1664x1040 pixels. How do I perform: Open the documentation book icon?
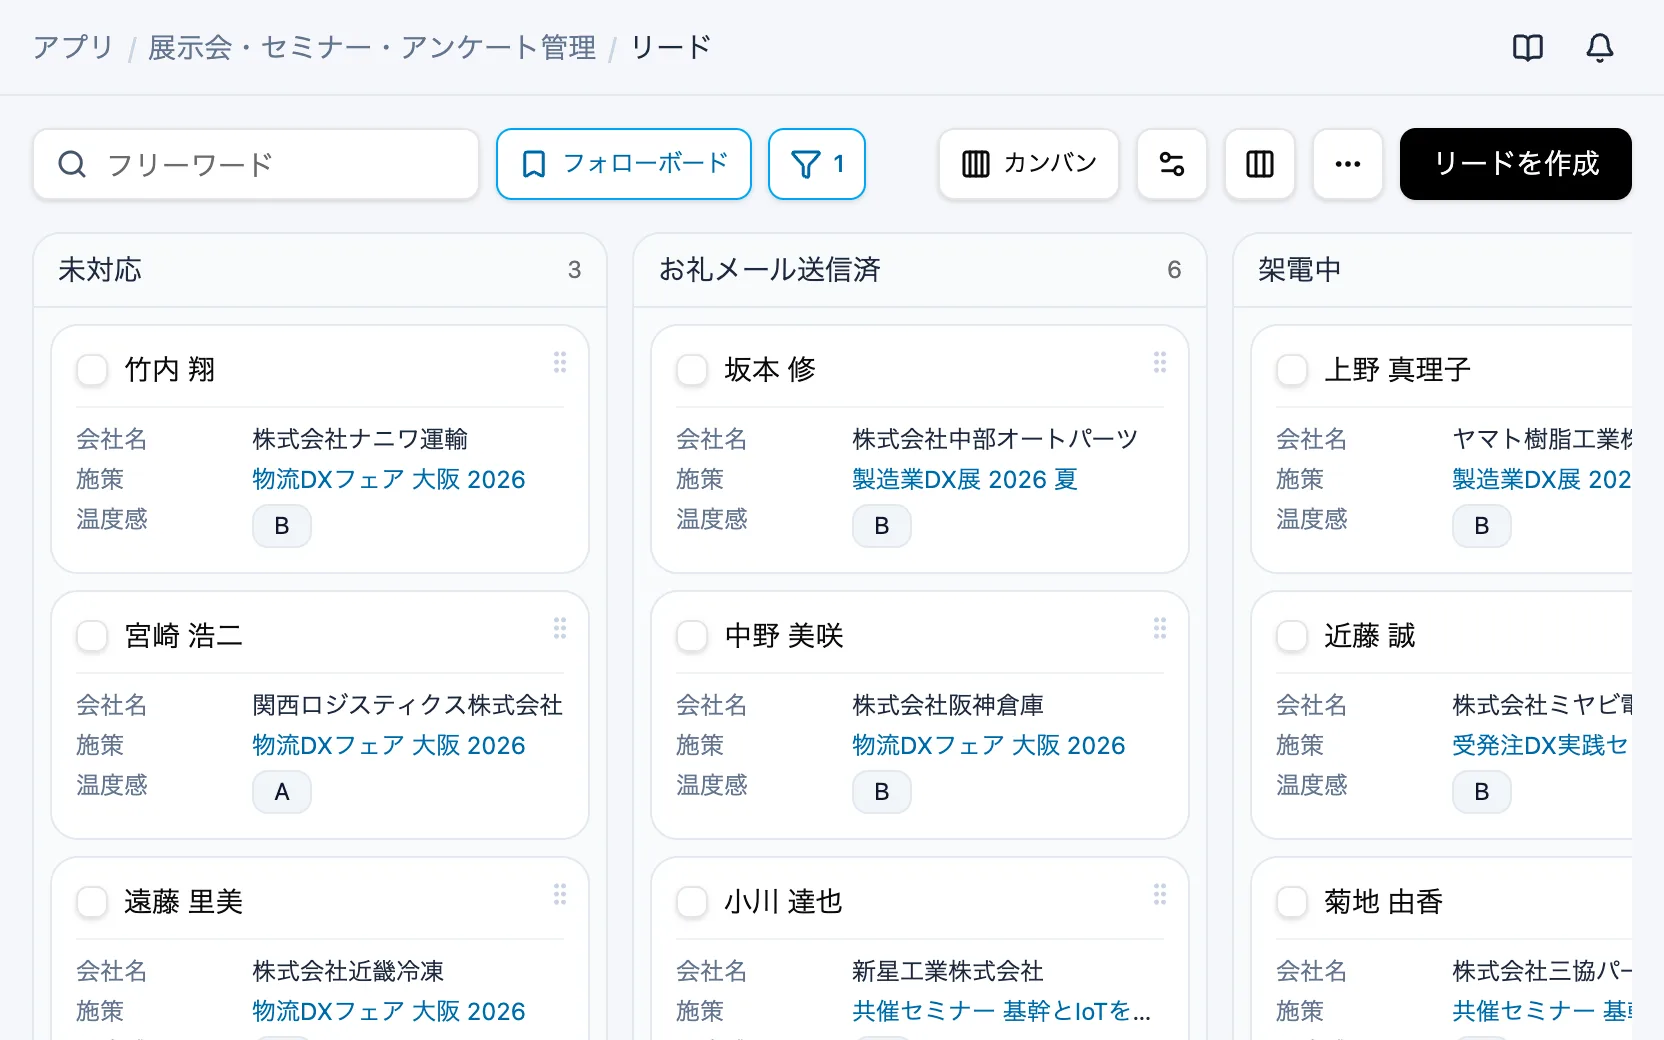pos(1528,48)
